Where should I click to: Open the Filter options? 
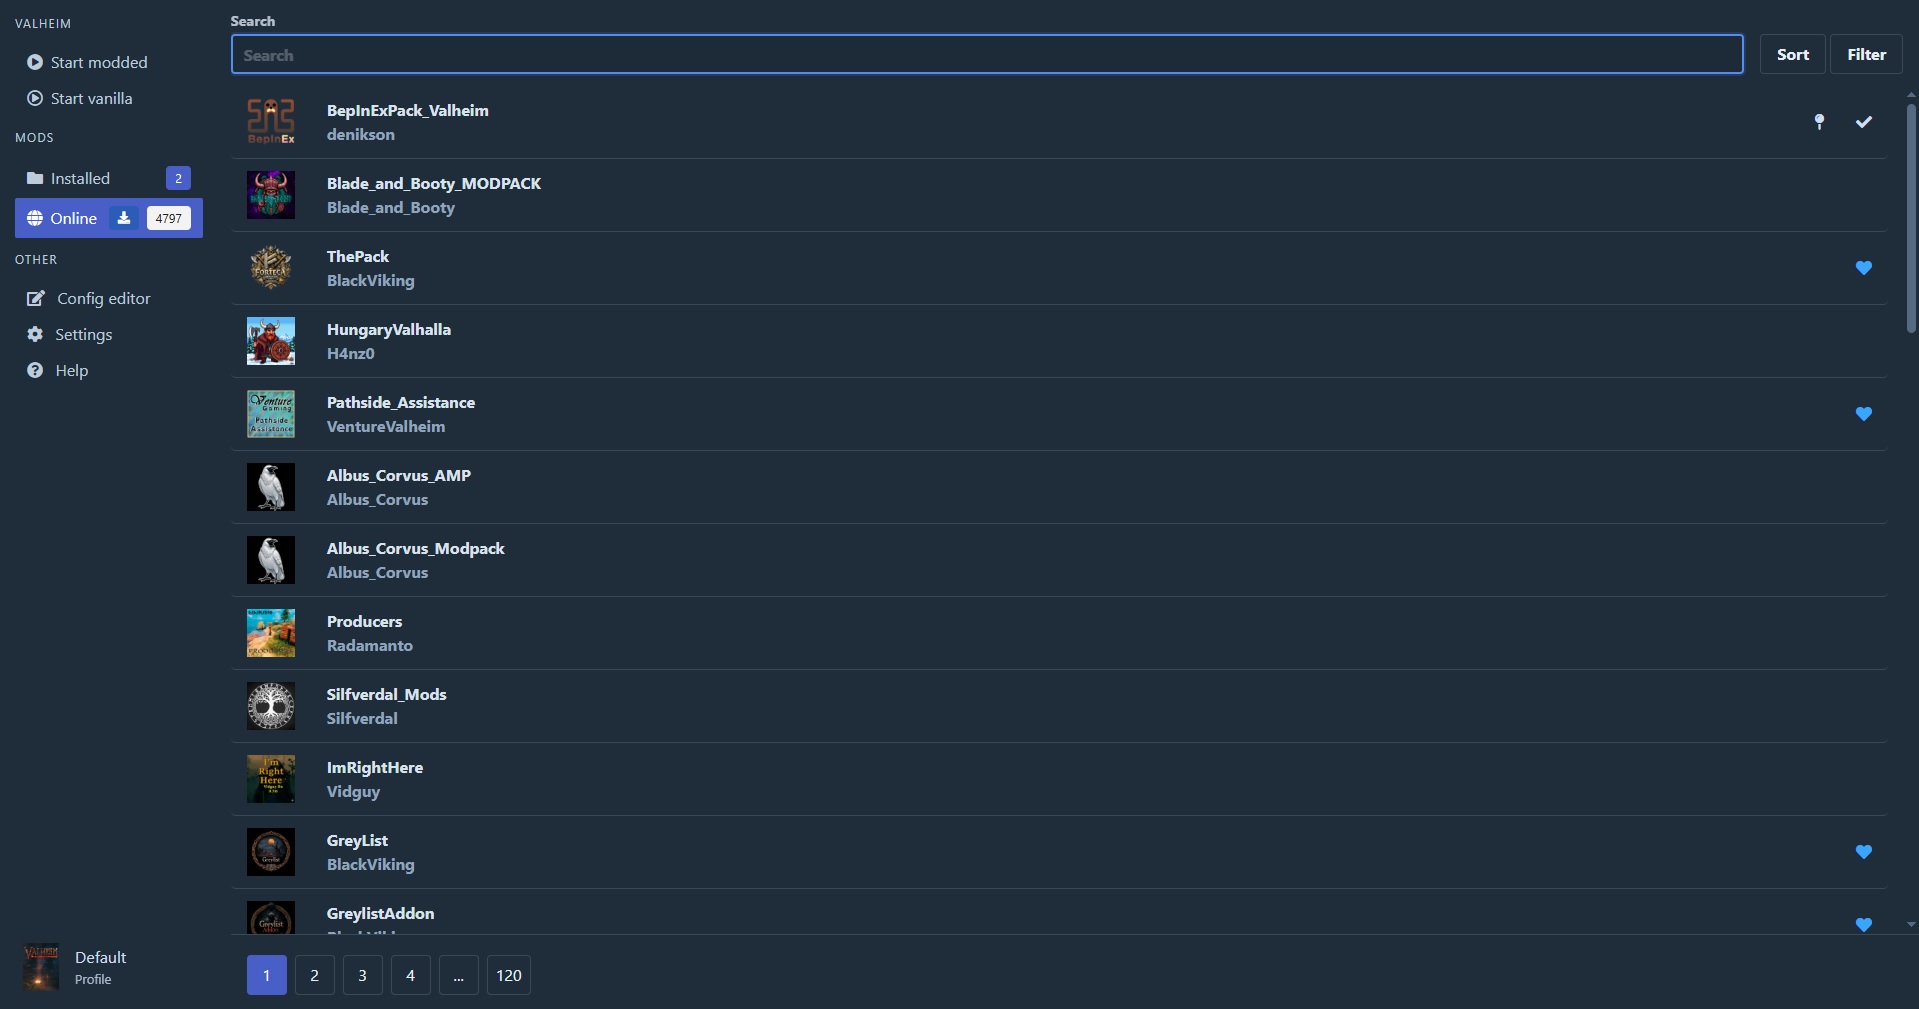[1867, 54]
